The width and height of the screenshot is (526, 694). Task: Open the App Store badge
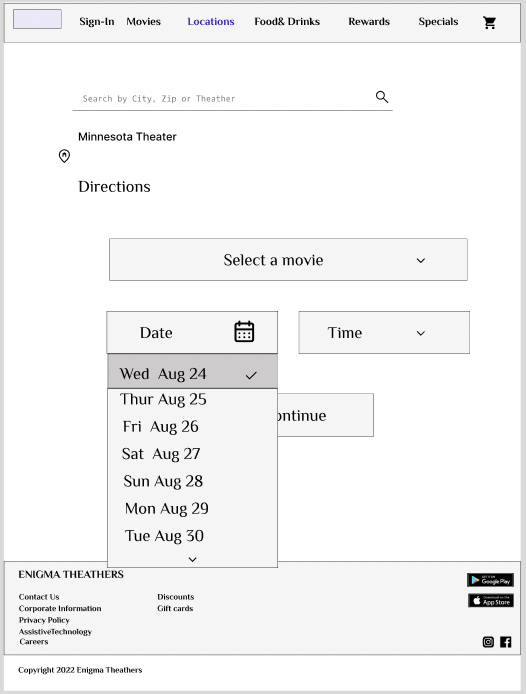click(491, 601)
